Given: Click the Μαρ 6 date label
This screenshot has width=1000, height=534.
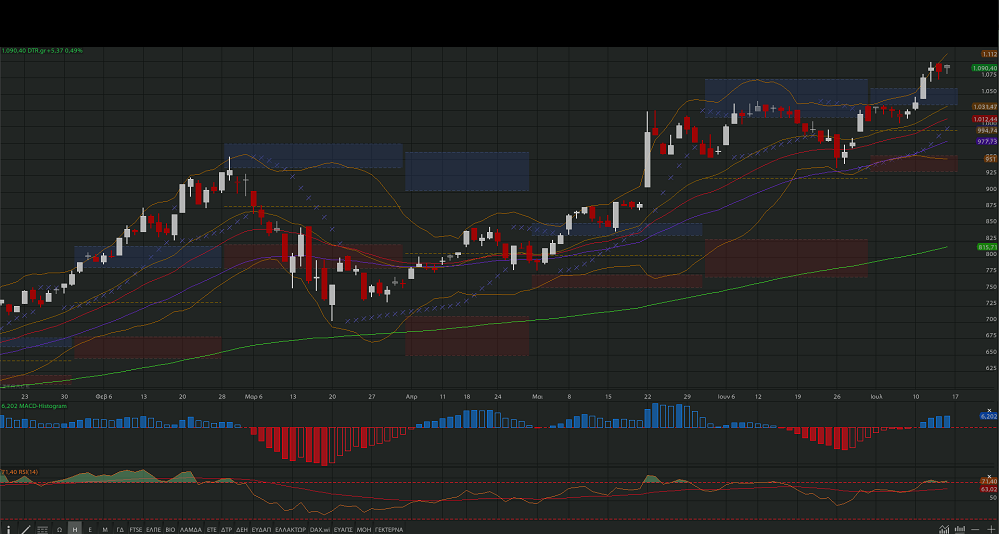Looking at the screenshot, I should (254, 396).
